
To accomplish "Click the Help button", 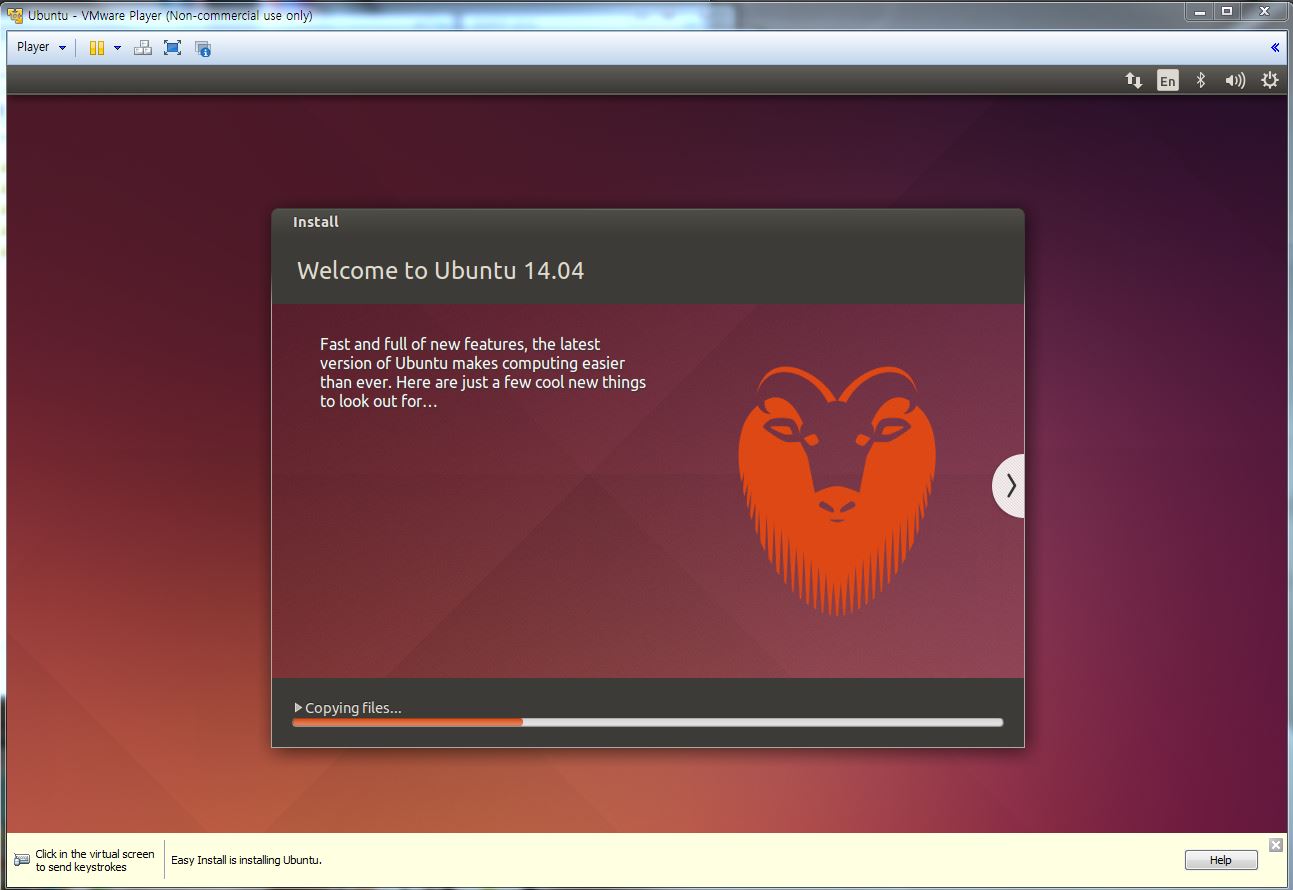I will click(x=1221, y=860).
